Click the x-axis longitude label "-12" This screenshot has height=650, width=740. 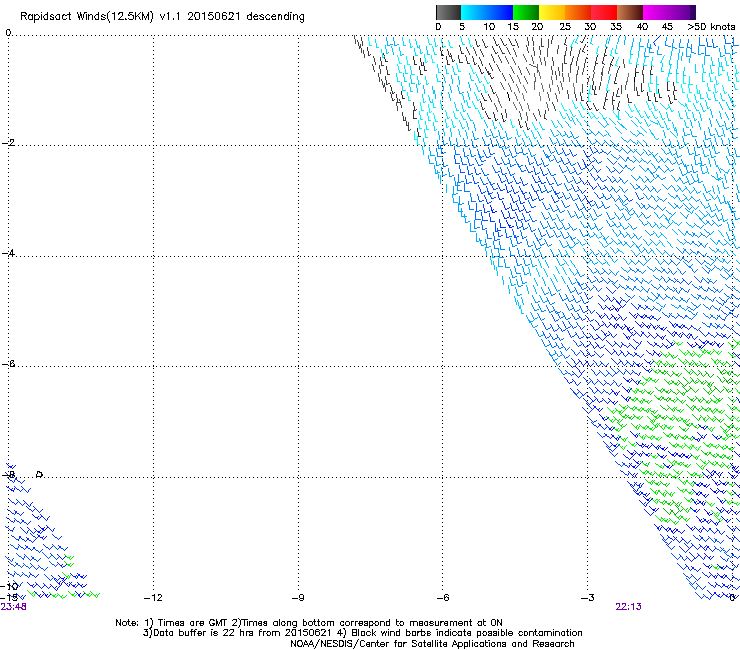(153, 598)
